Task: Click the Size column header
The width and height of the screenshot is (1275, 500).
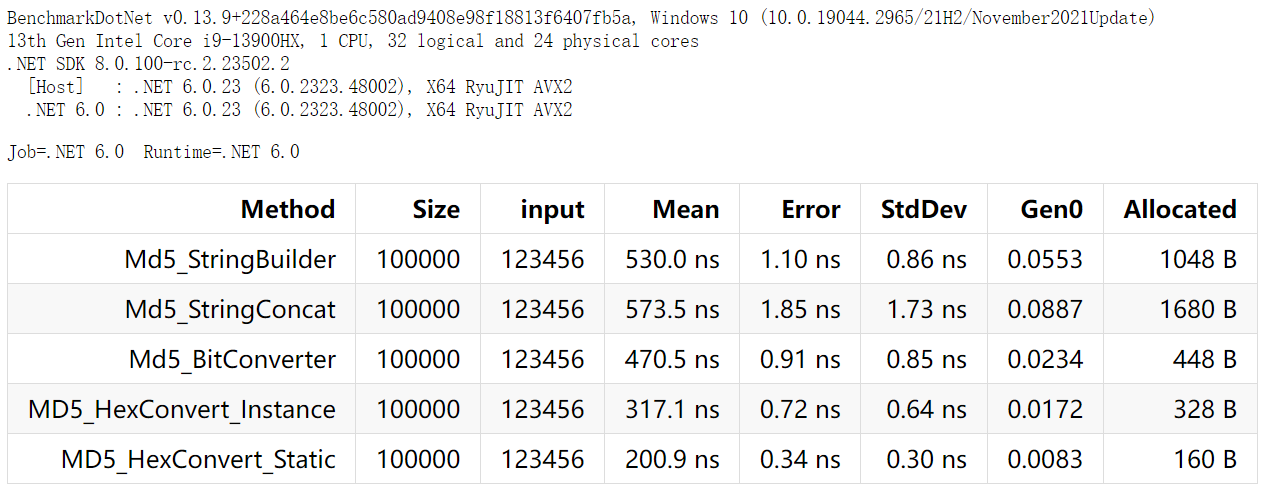Action: [x=436, y=209]
